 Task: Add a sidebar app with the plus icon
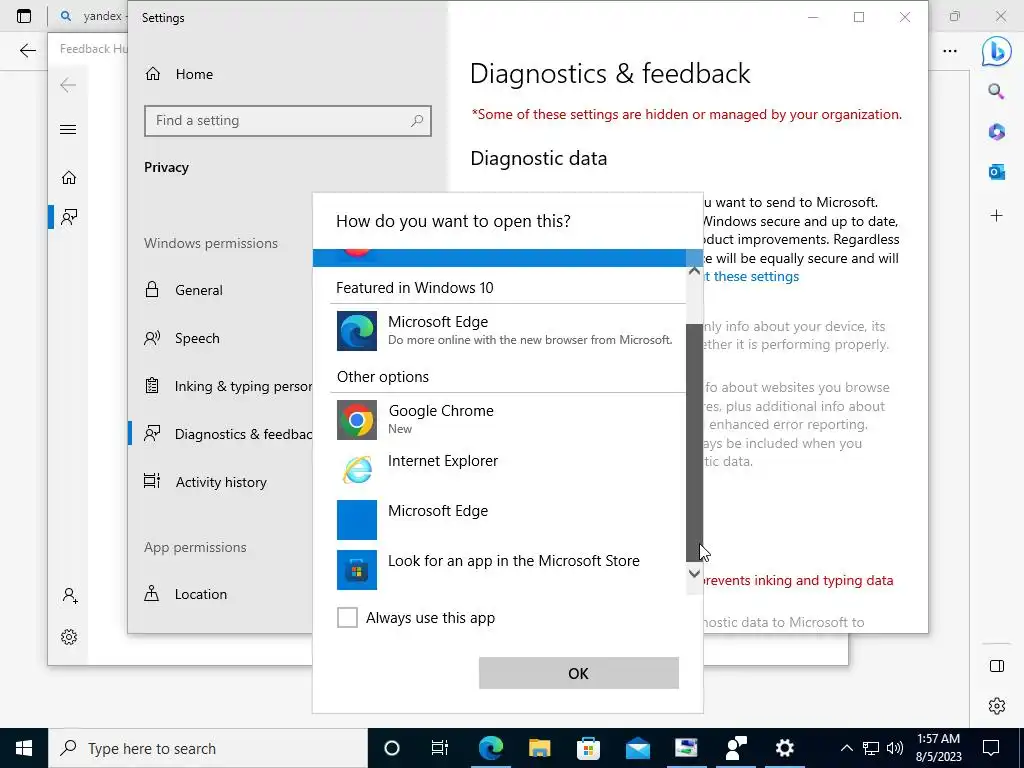[996, 216]
